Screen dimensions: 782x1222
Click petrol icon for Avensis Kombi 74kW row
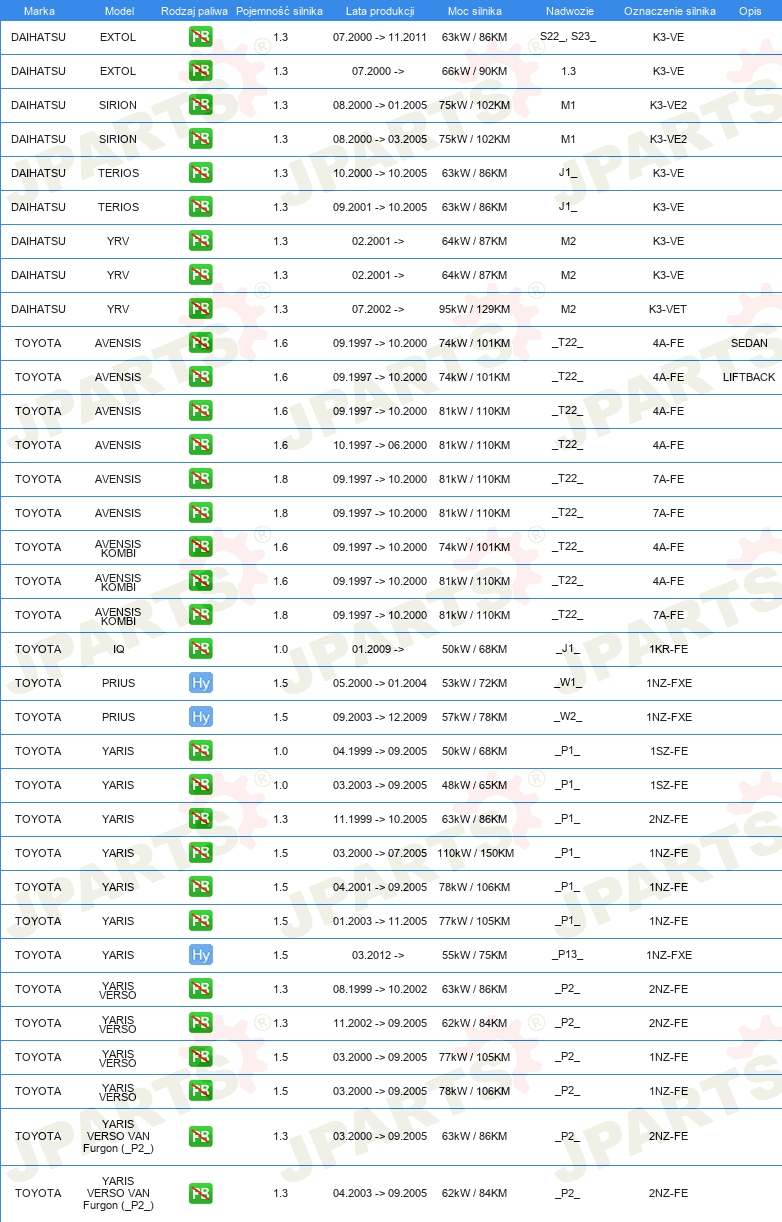200,547
